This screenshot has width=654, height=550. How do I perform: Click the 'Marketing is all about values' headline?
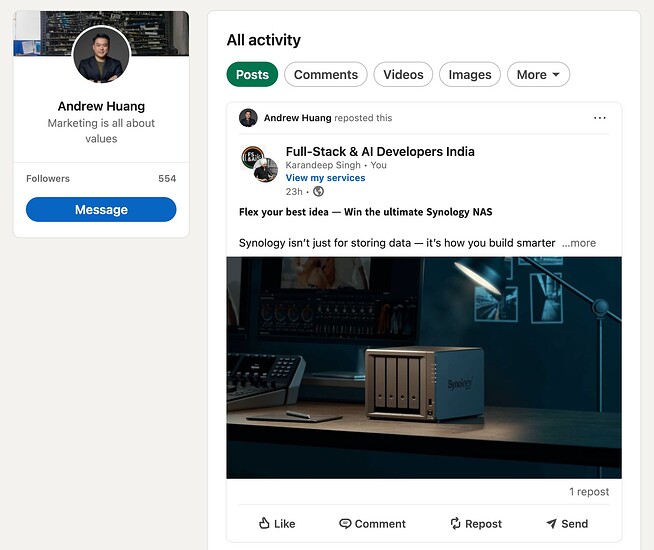(x=101, y=131)
